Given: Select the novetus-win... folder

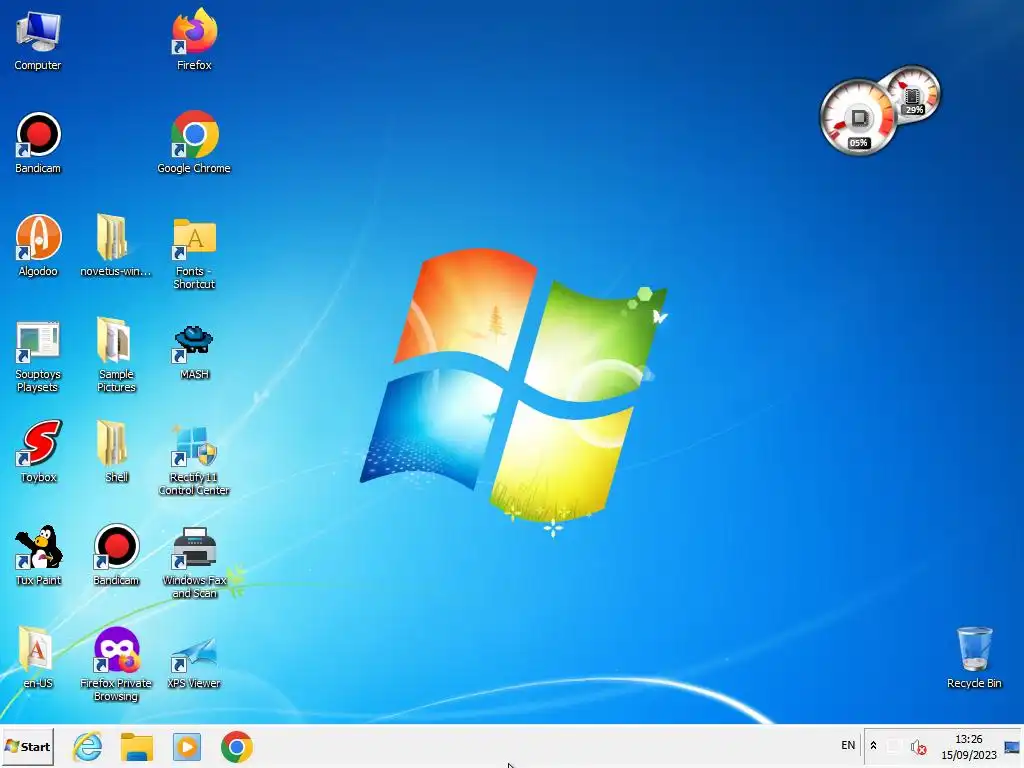Looking at the screenshot, I should [x=116, y=247].
